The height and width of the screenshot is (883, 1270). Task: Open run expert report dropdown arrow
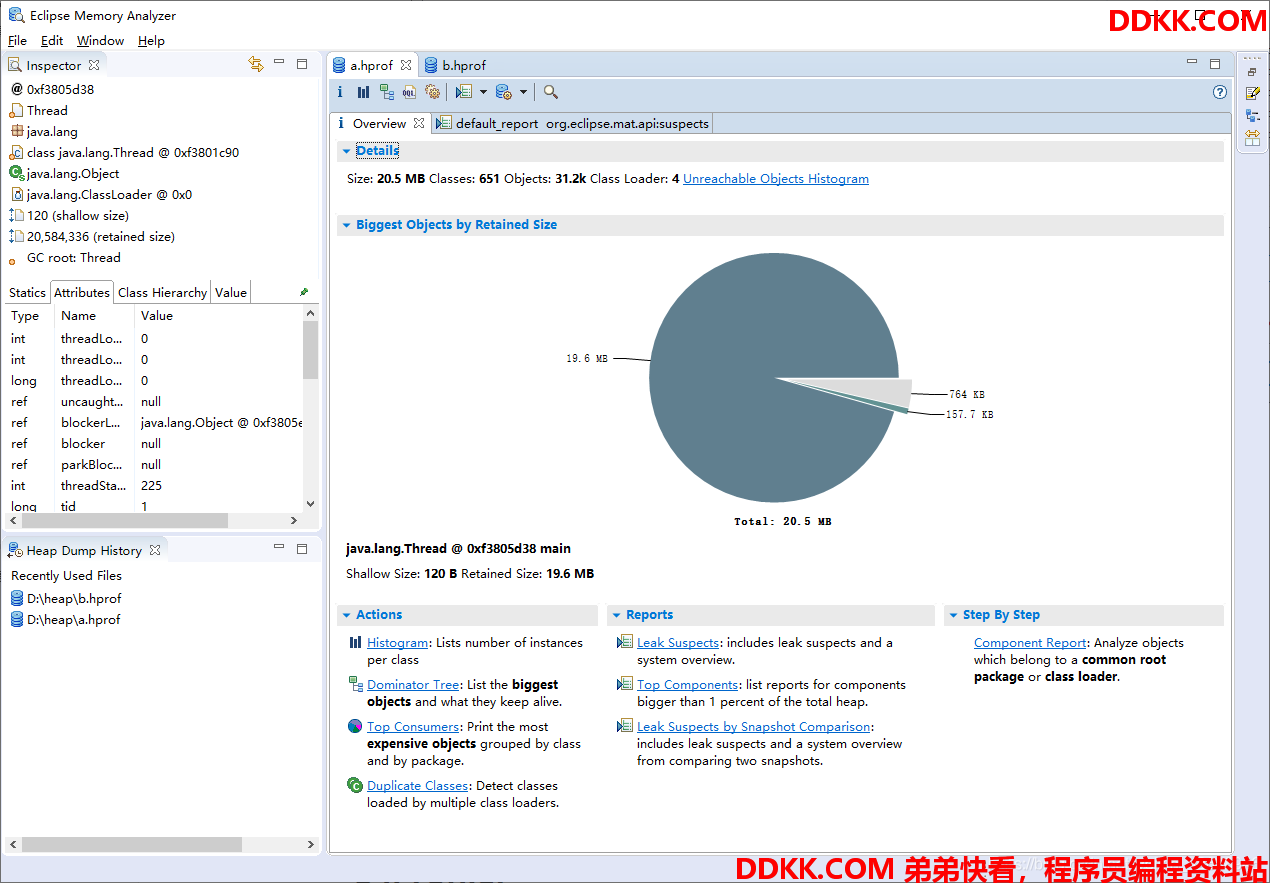click(x=483, y=92)
